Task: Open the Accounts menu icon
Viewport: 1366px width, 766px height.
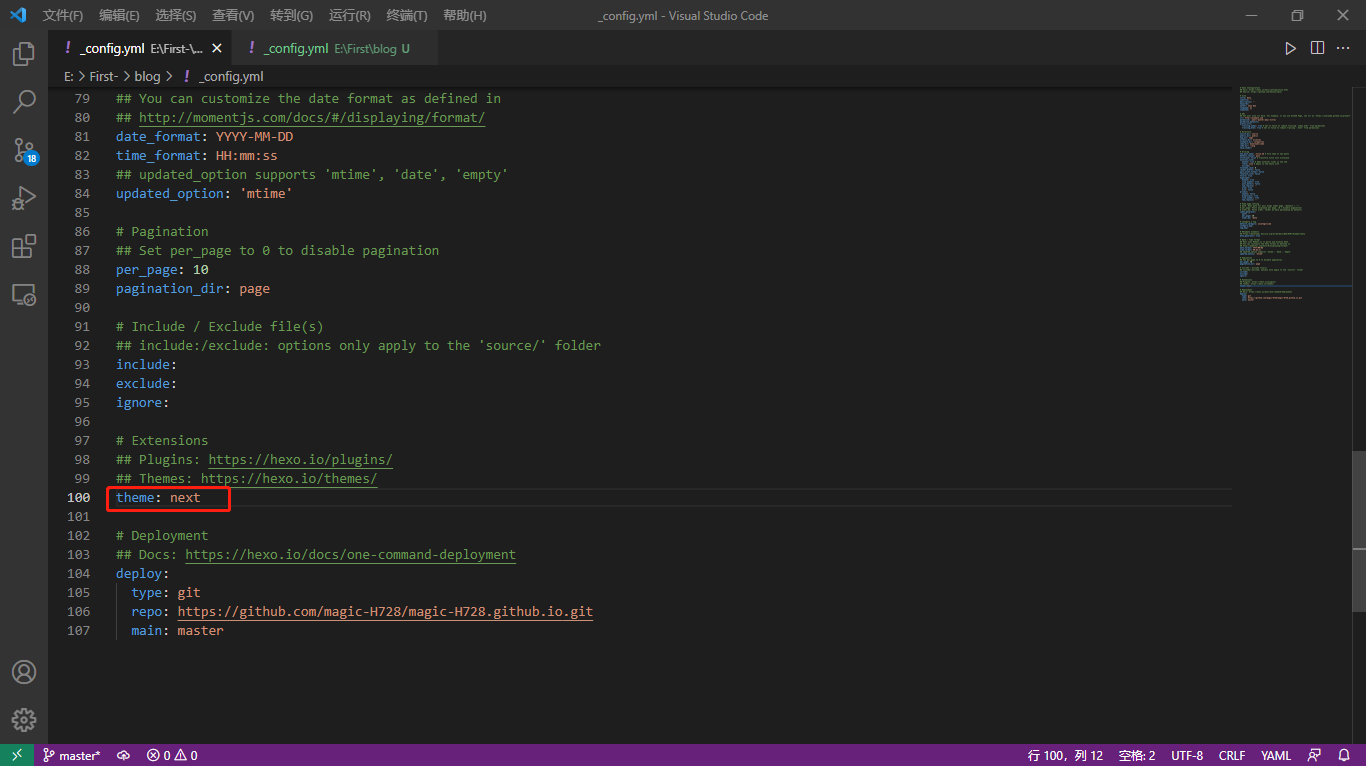Action: click(24, 672)
